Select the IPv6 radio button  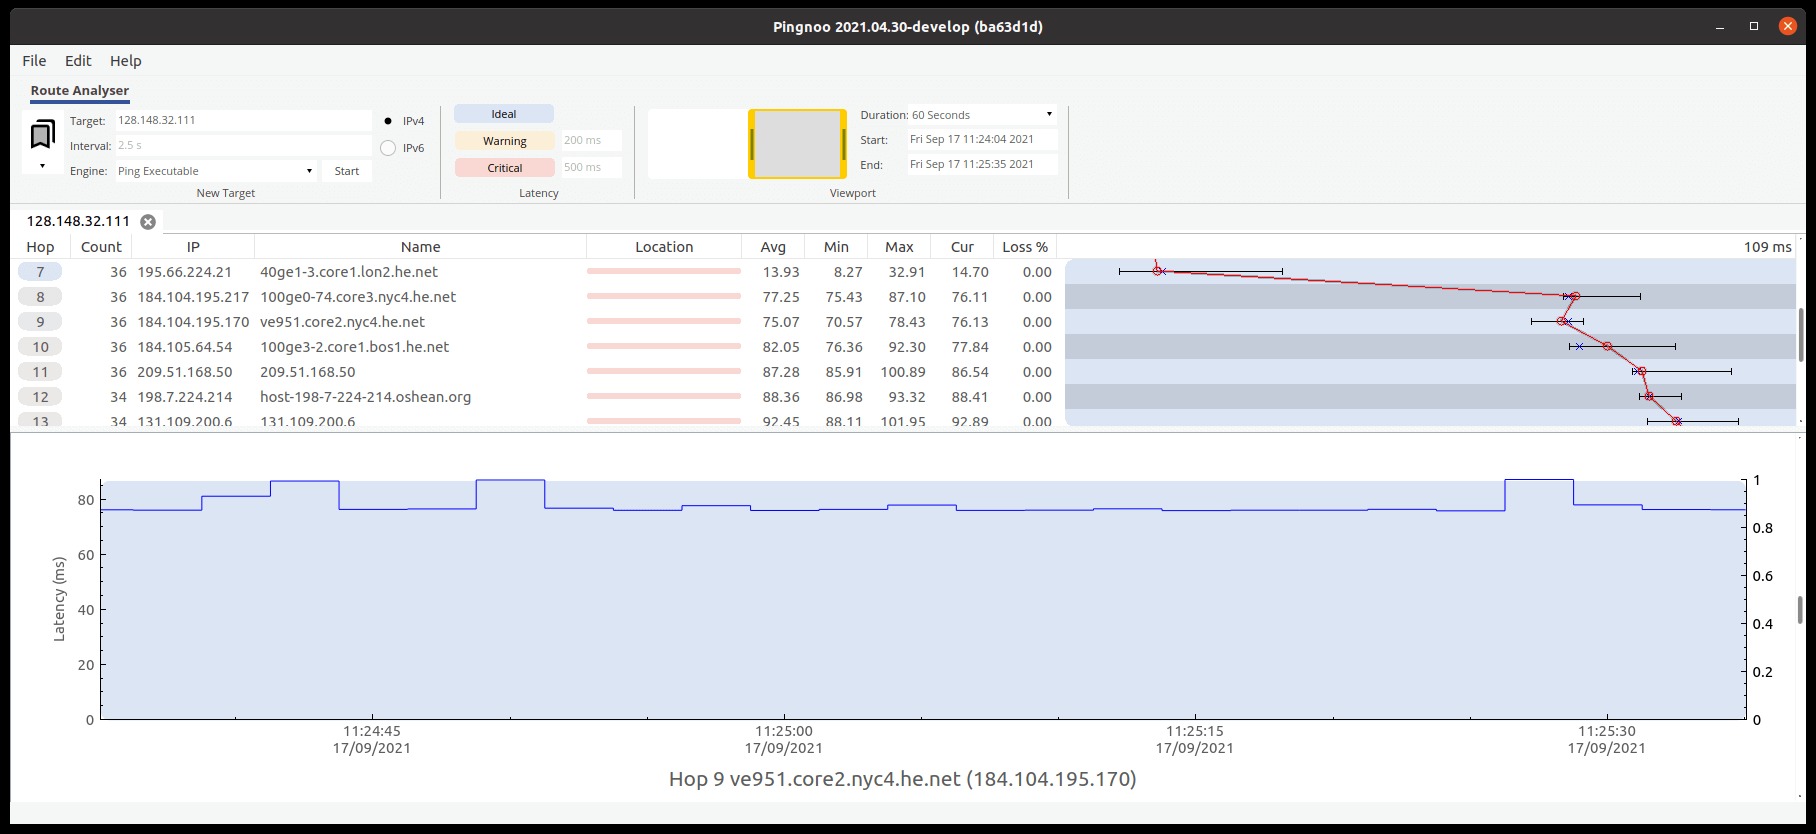coord(388,148)
